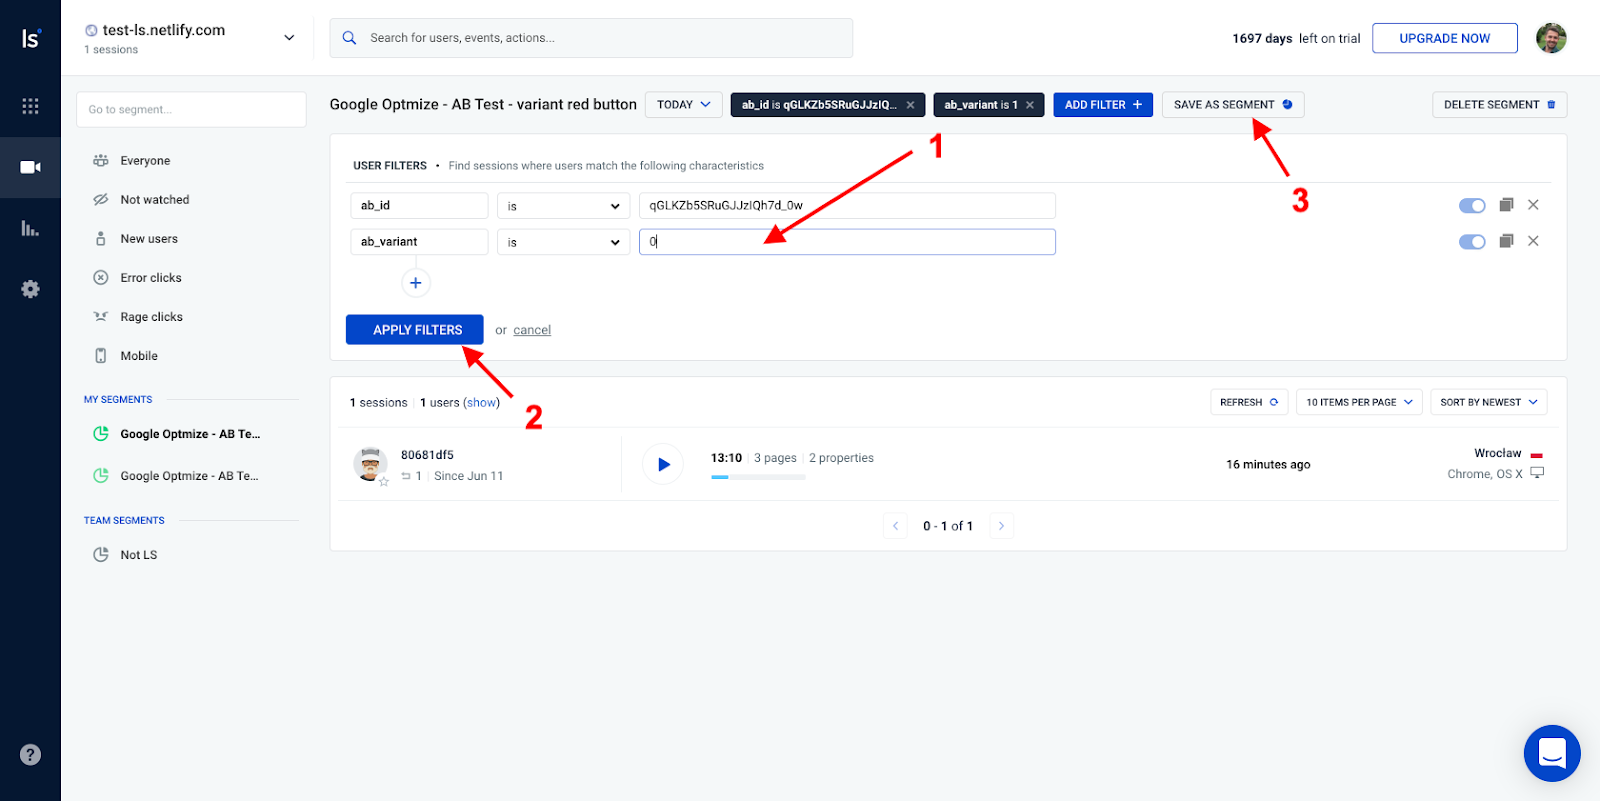This screenshot has width=1600, height=801.
Task: Open the apps grid icon in sidebar
Action: [x=30, y=106]
